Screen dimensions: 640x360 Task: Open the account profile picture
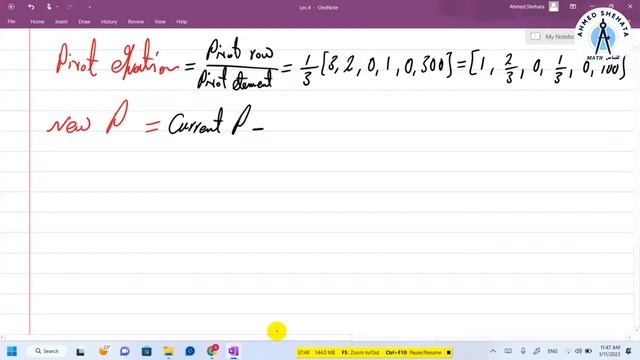click(x=554, y=7)
